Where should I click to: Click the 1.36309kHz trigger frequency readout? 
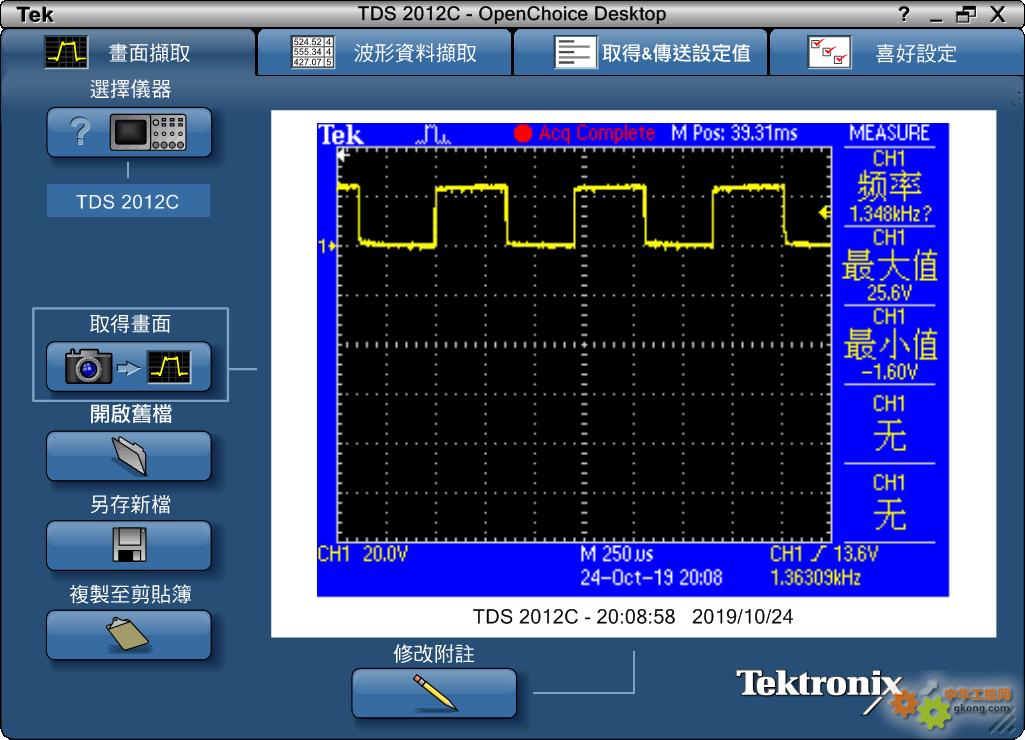[x=815, y=578]
